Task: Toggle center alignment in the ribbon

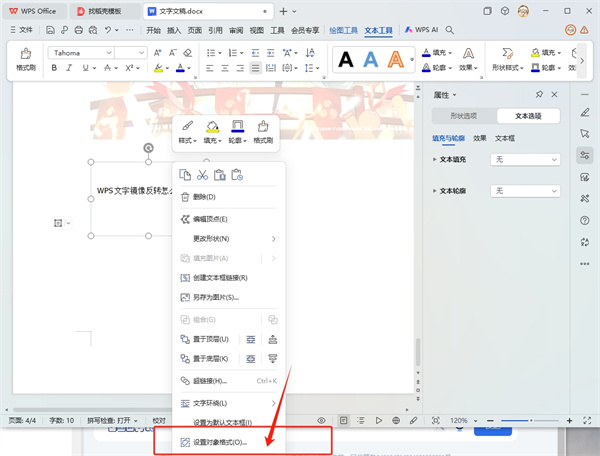Action: tap(225, 68)
